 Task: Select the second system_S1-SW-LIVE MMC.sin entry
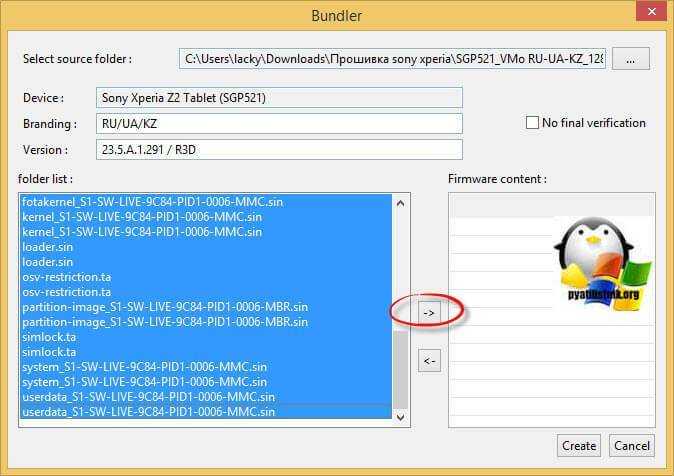coord(206,382)
